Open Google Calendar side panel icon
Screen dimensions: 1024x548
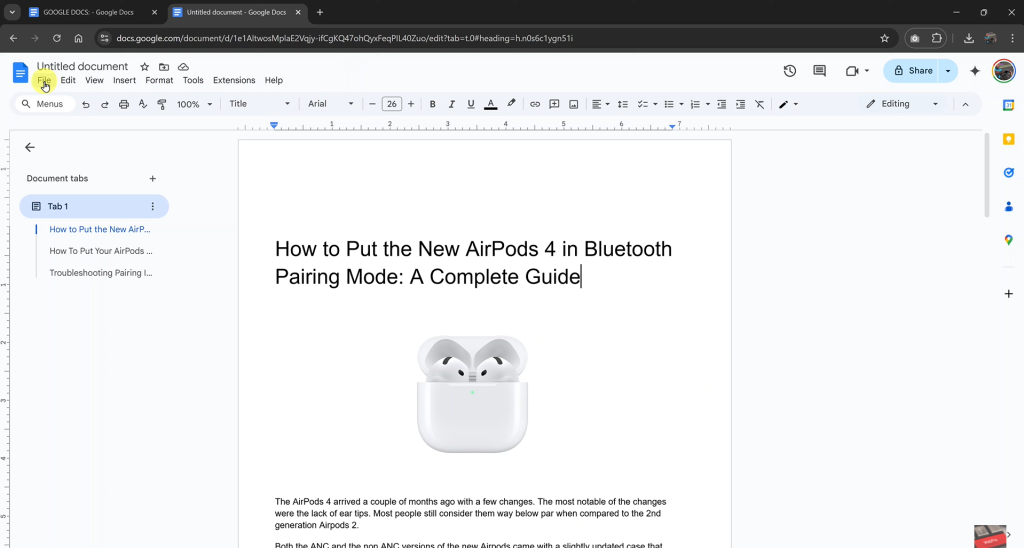click(x=1008, y=105)
